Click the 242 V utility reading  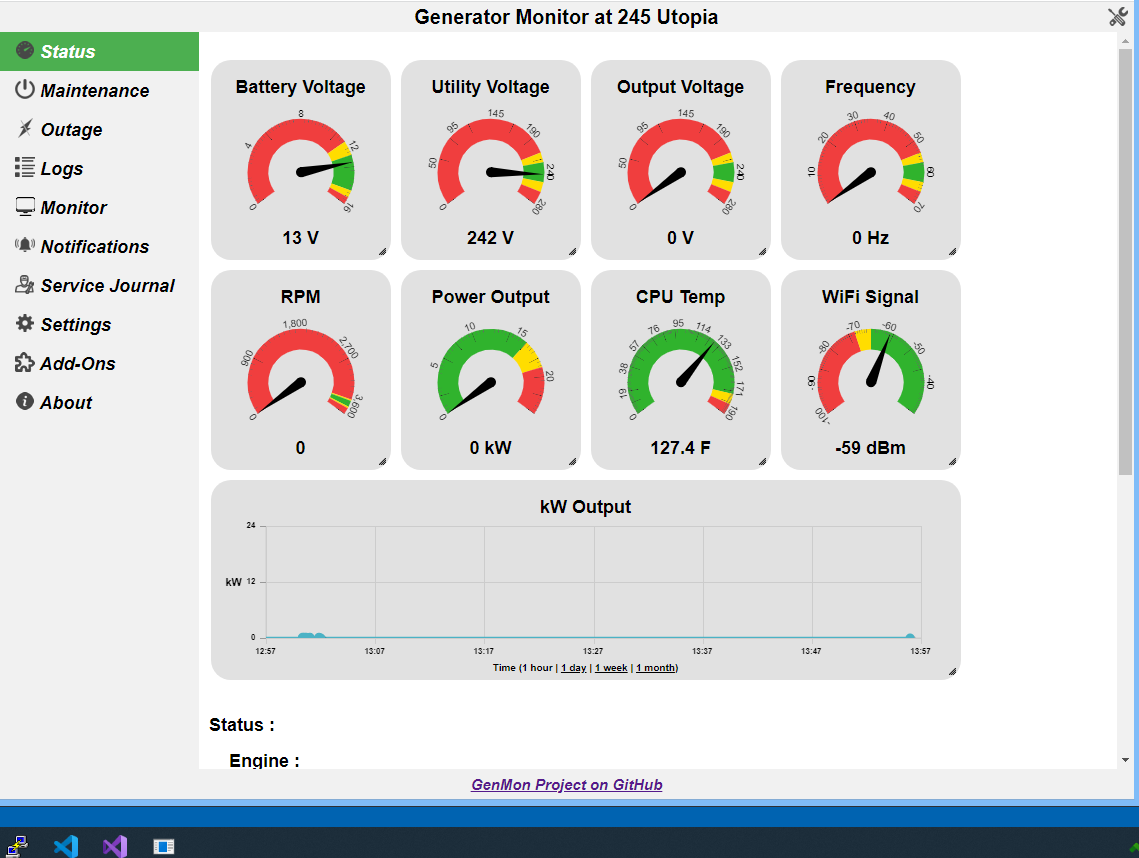pyautogui.click(x=490, y=238)
